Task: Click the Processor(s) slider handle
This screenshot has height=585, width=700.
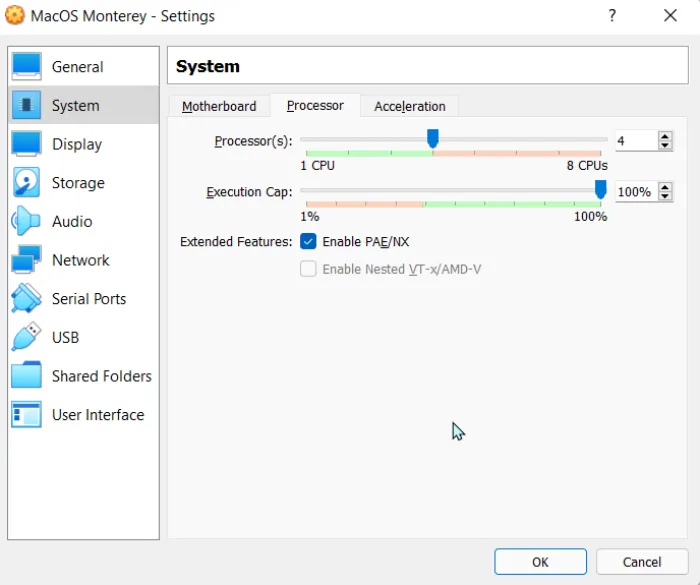Action: 432,138
